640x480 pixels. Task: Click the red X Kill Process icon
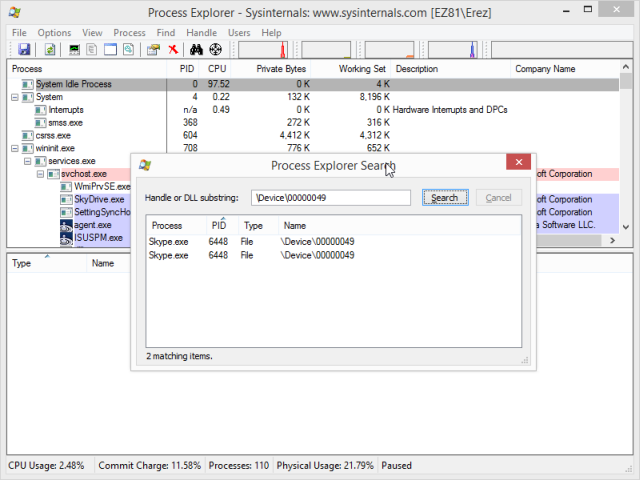173,49
